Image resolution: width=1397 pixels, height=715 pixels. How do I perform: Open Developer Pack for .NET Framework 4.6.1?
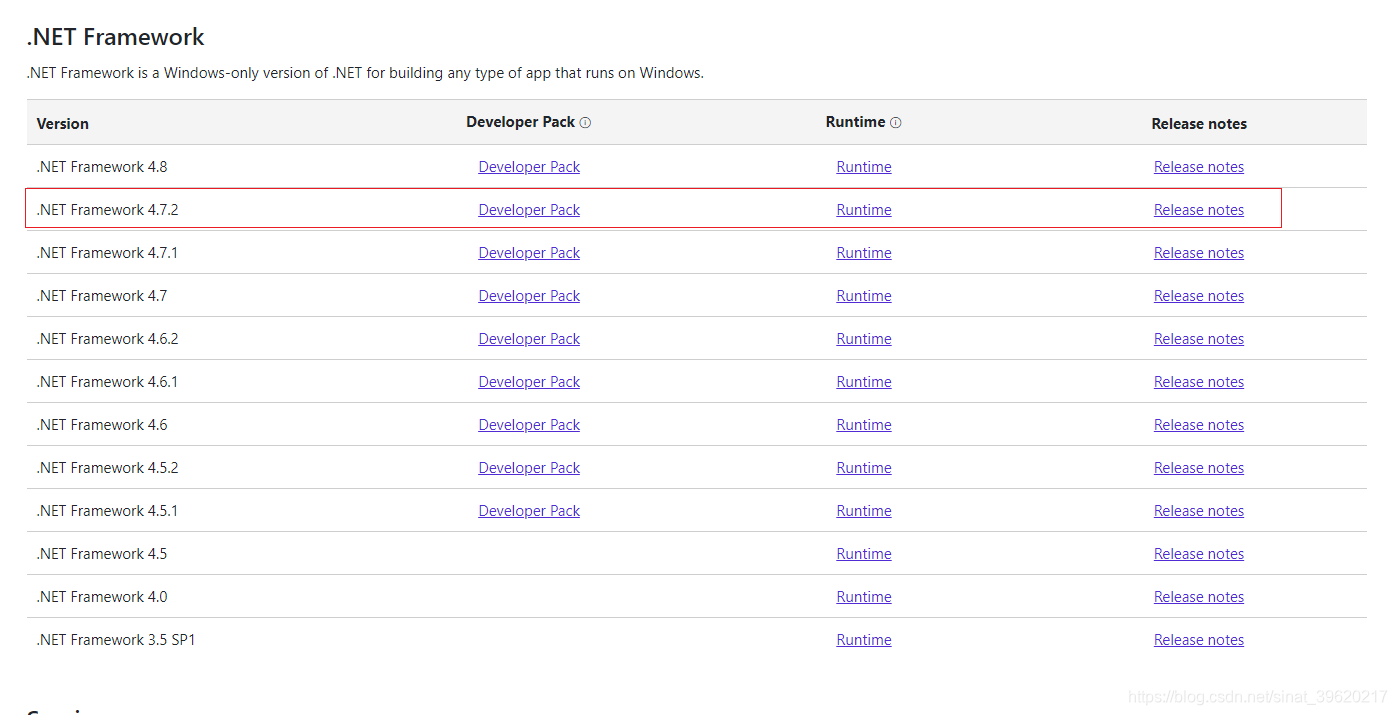pyautogui.click(x=529, y=382)
